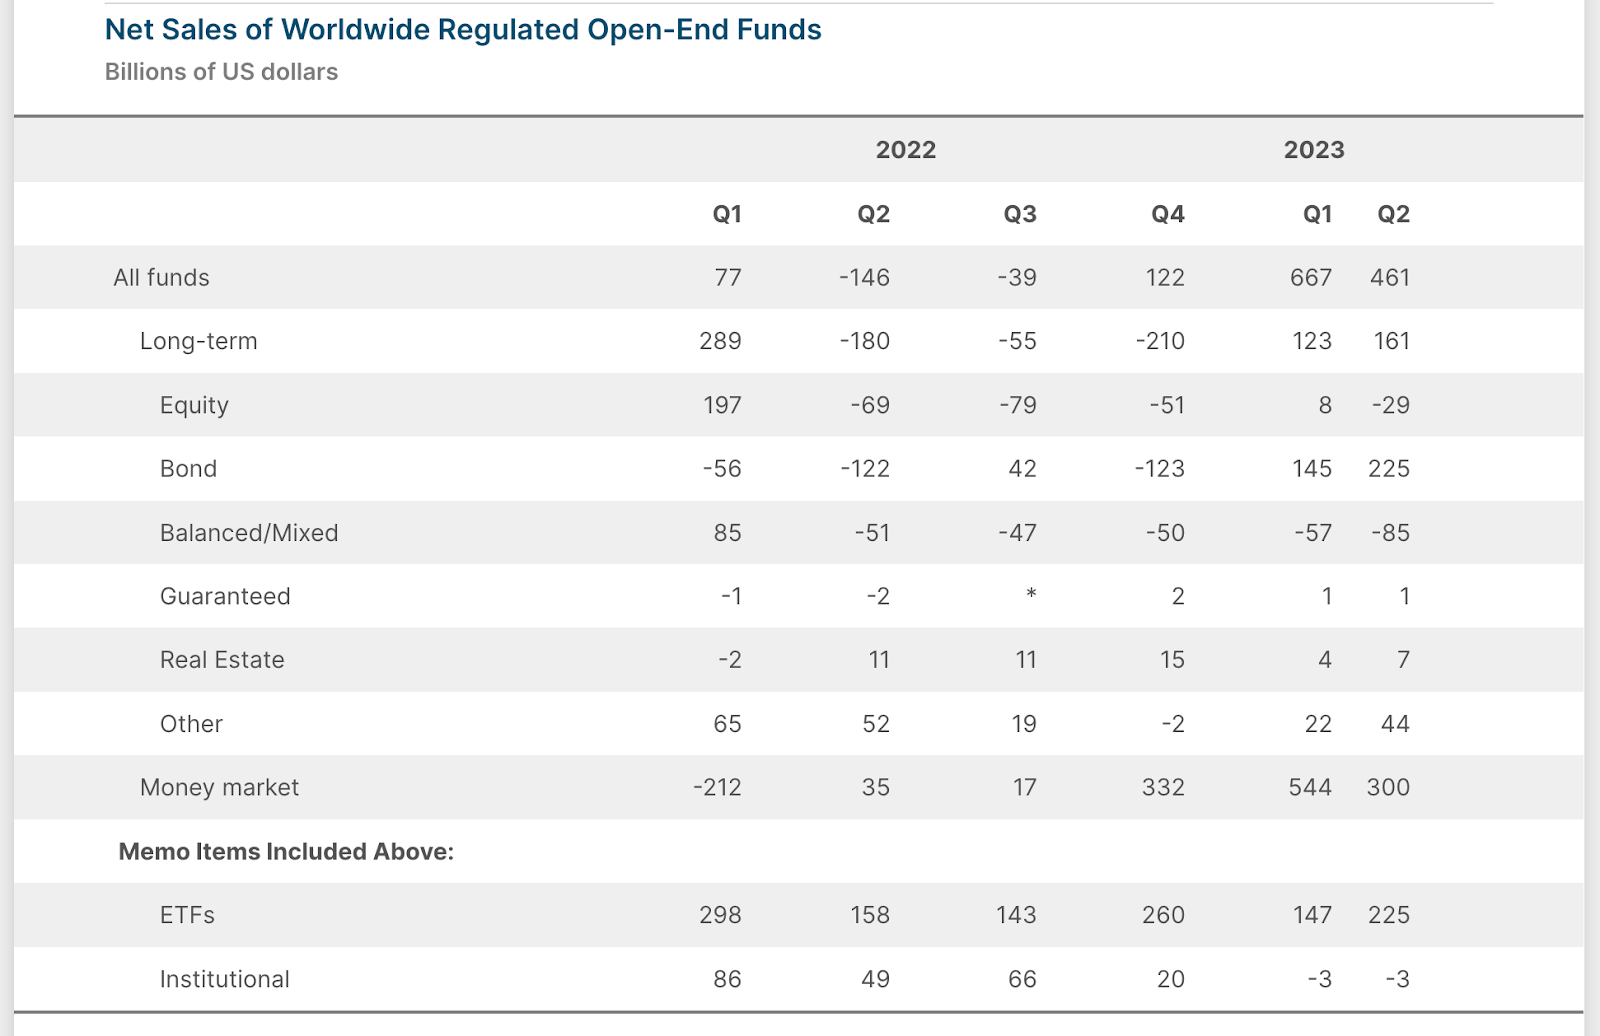1600x1036 pixels.
Task: Click Equity value -79
Action: [1017, 406]
